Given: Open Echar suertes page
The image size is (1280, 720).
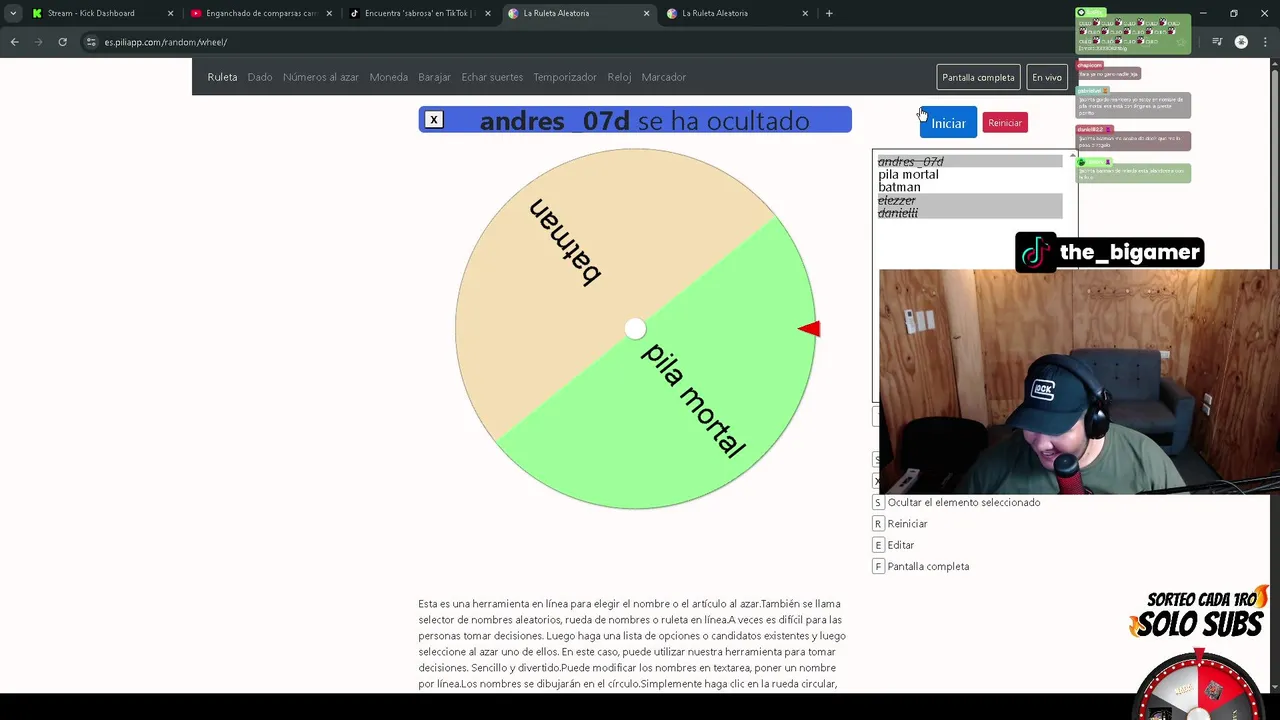Looking at the screenshot, I should (492, 77).
